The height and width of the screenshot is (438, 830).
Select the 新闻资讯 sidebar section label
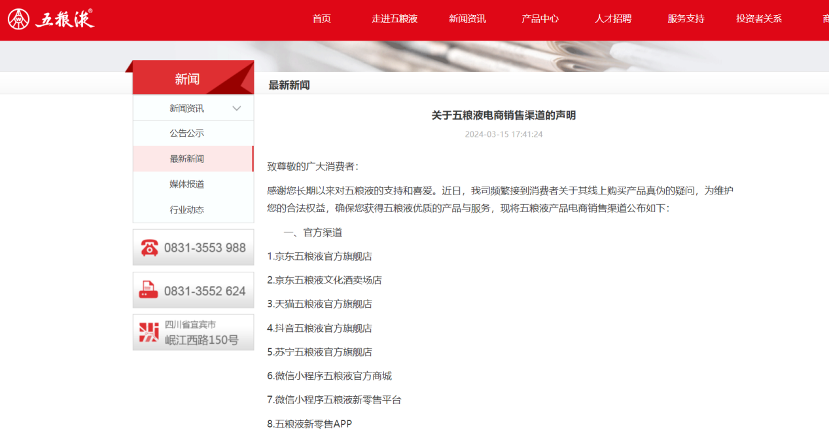point(186,109)
